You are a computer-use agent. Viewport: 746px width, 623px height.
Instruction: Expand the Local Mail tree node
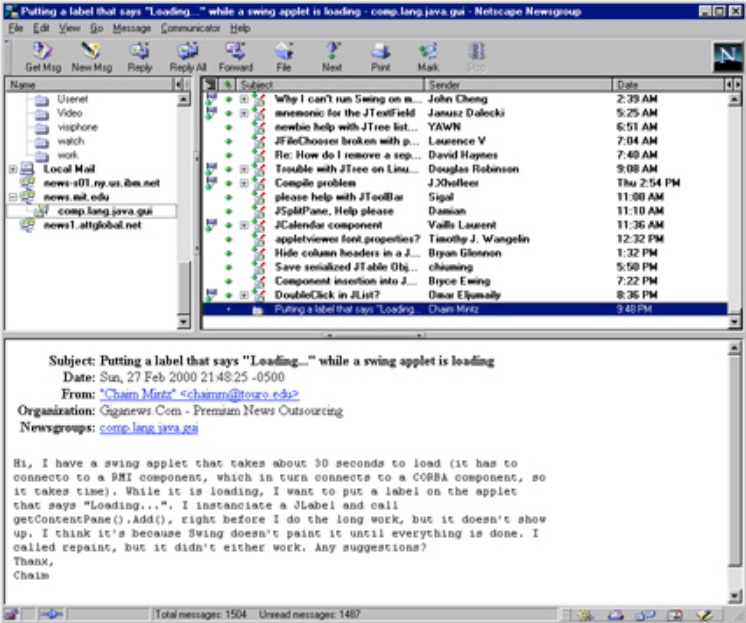pyautogui.click(x=13, y=169)
